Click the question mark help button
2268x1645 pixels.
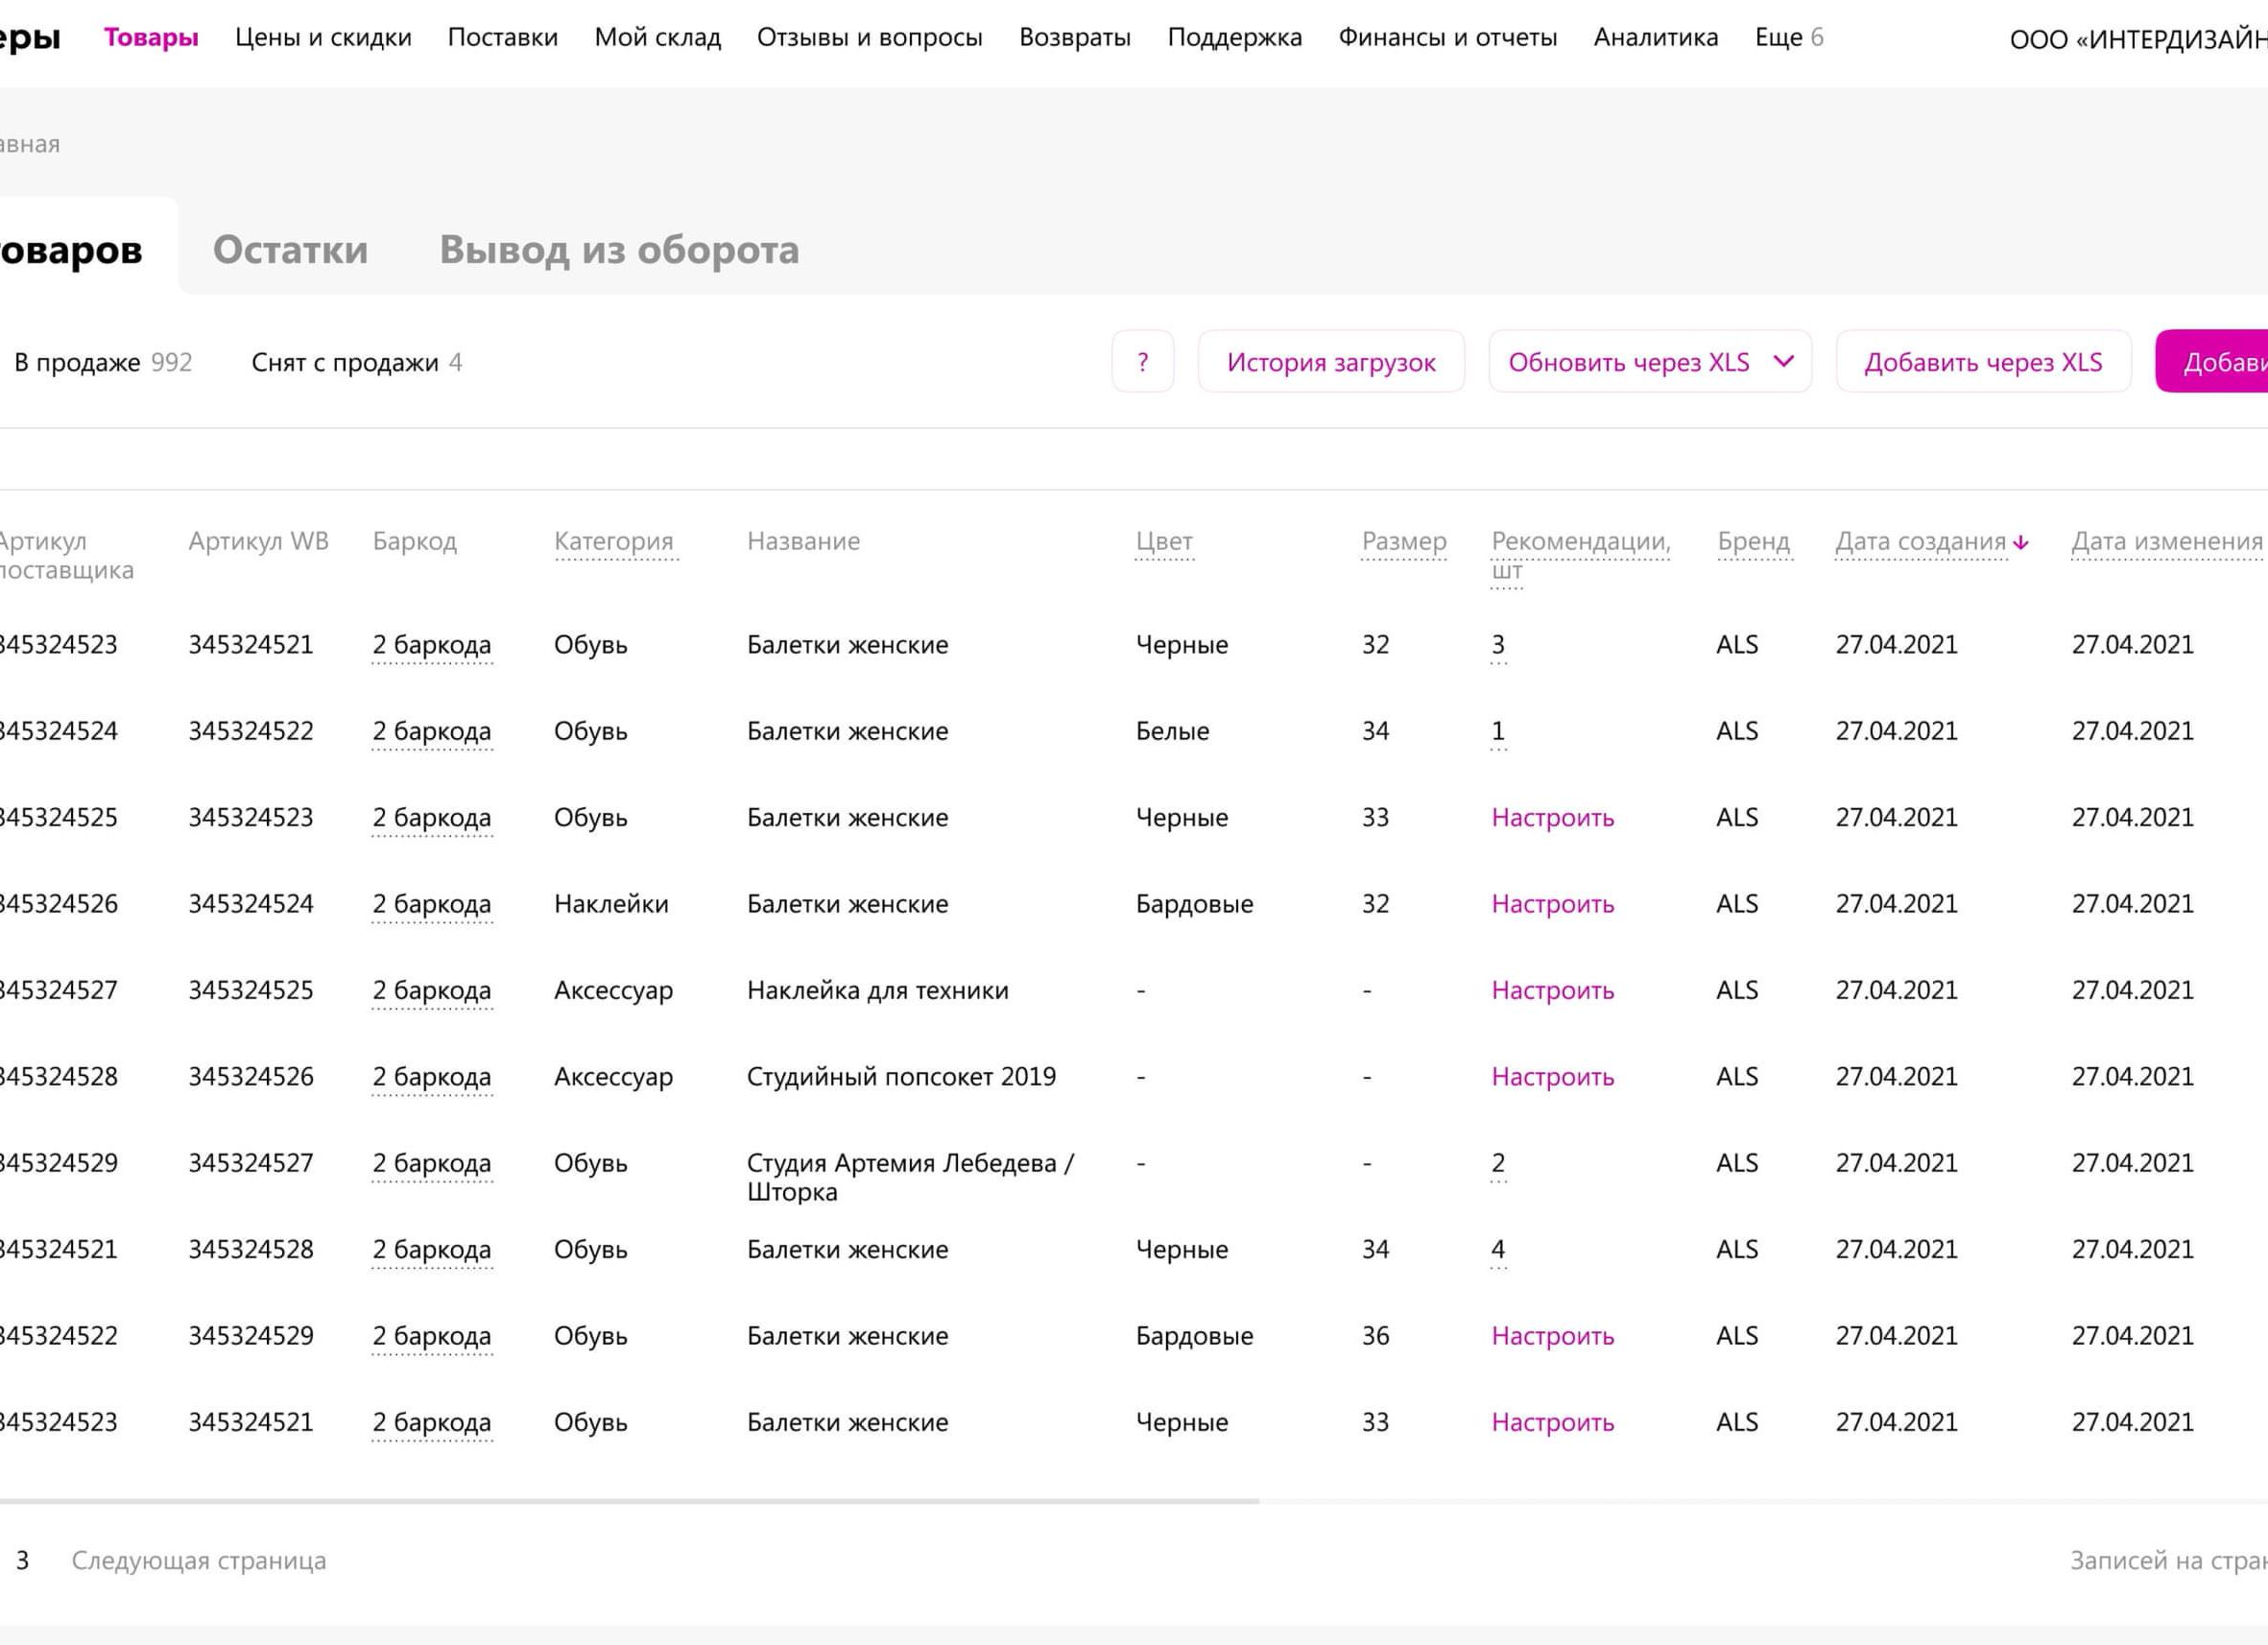point(1142,362)
